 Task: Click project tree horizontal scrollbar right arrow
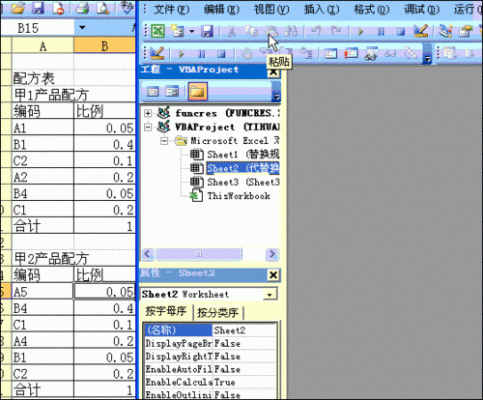pos(272,254)
